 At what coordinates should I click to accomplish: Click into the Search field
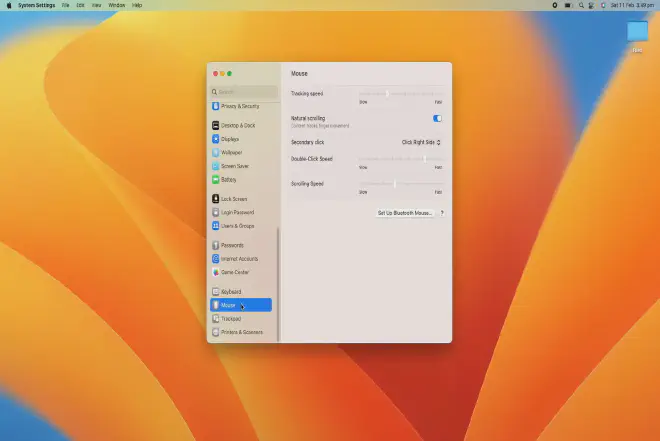pyautogui.click(x=244, y=92)
